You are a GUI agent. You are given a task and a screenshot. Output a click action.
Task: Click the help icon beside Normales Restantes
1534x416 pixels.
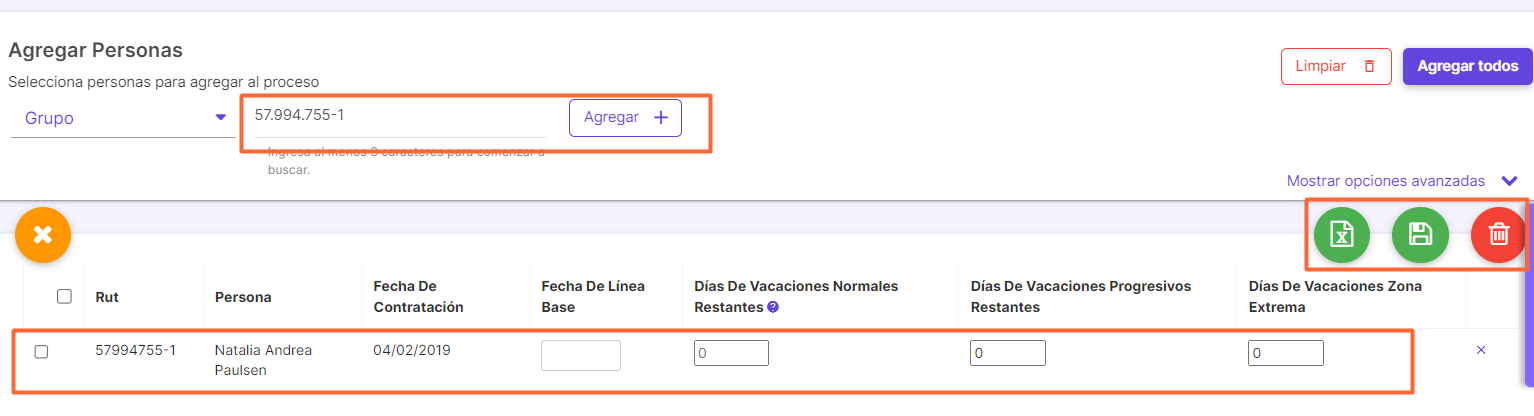[773, 307]
